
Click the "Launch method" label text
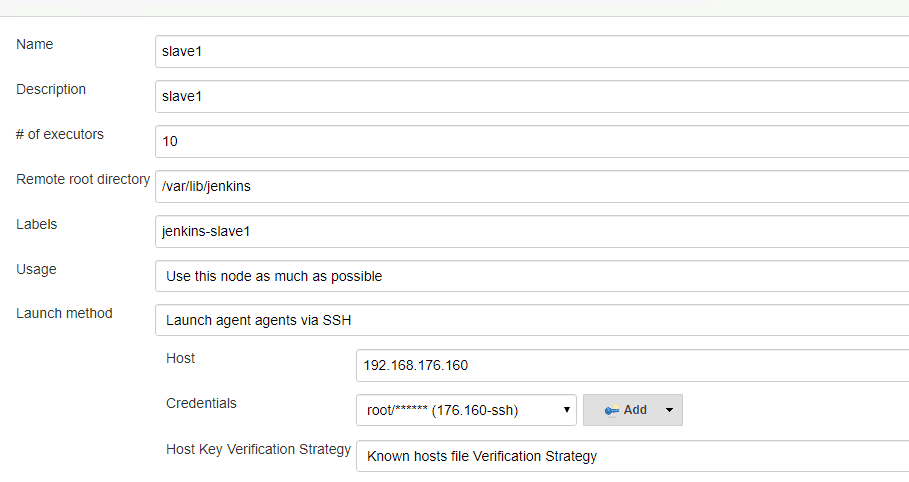(64, 313)
